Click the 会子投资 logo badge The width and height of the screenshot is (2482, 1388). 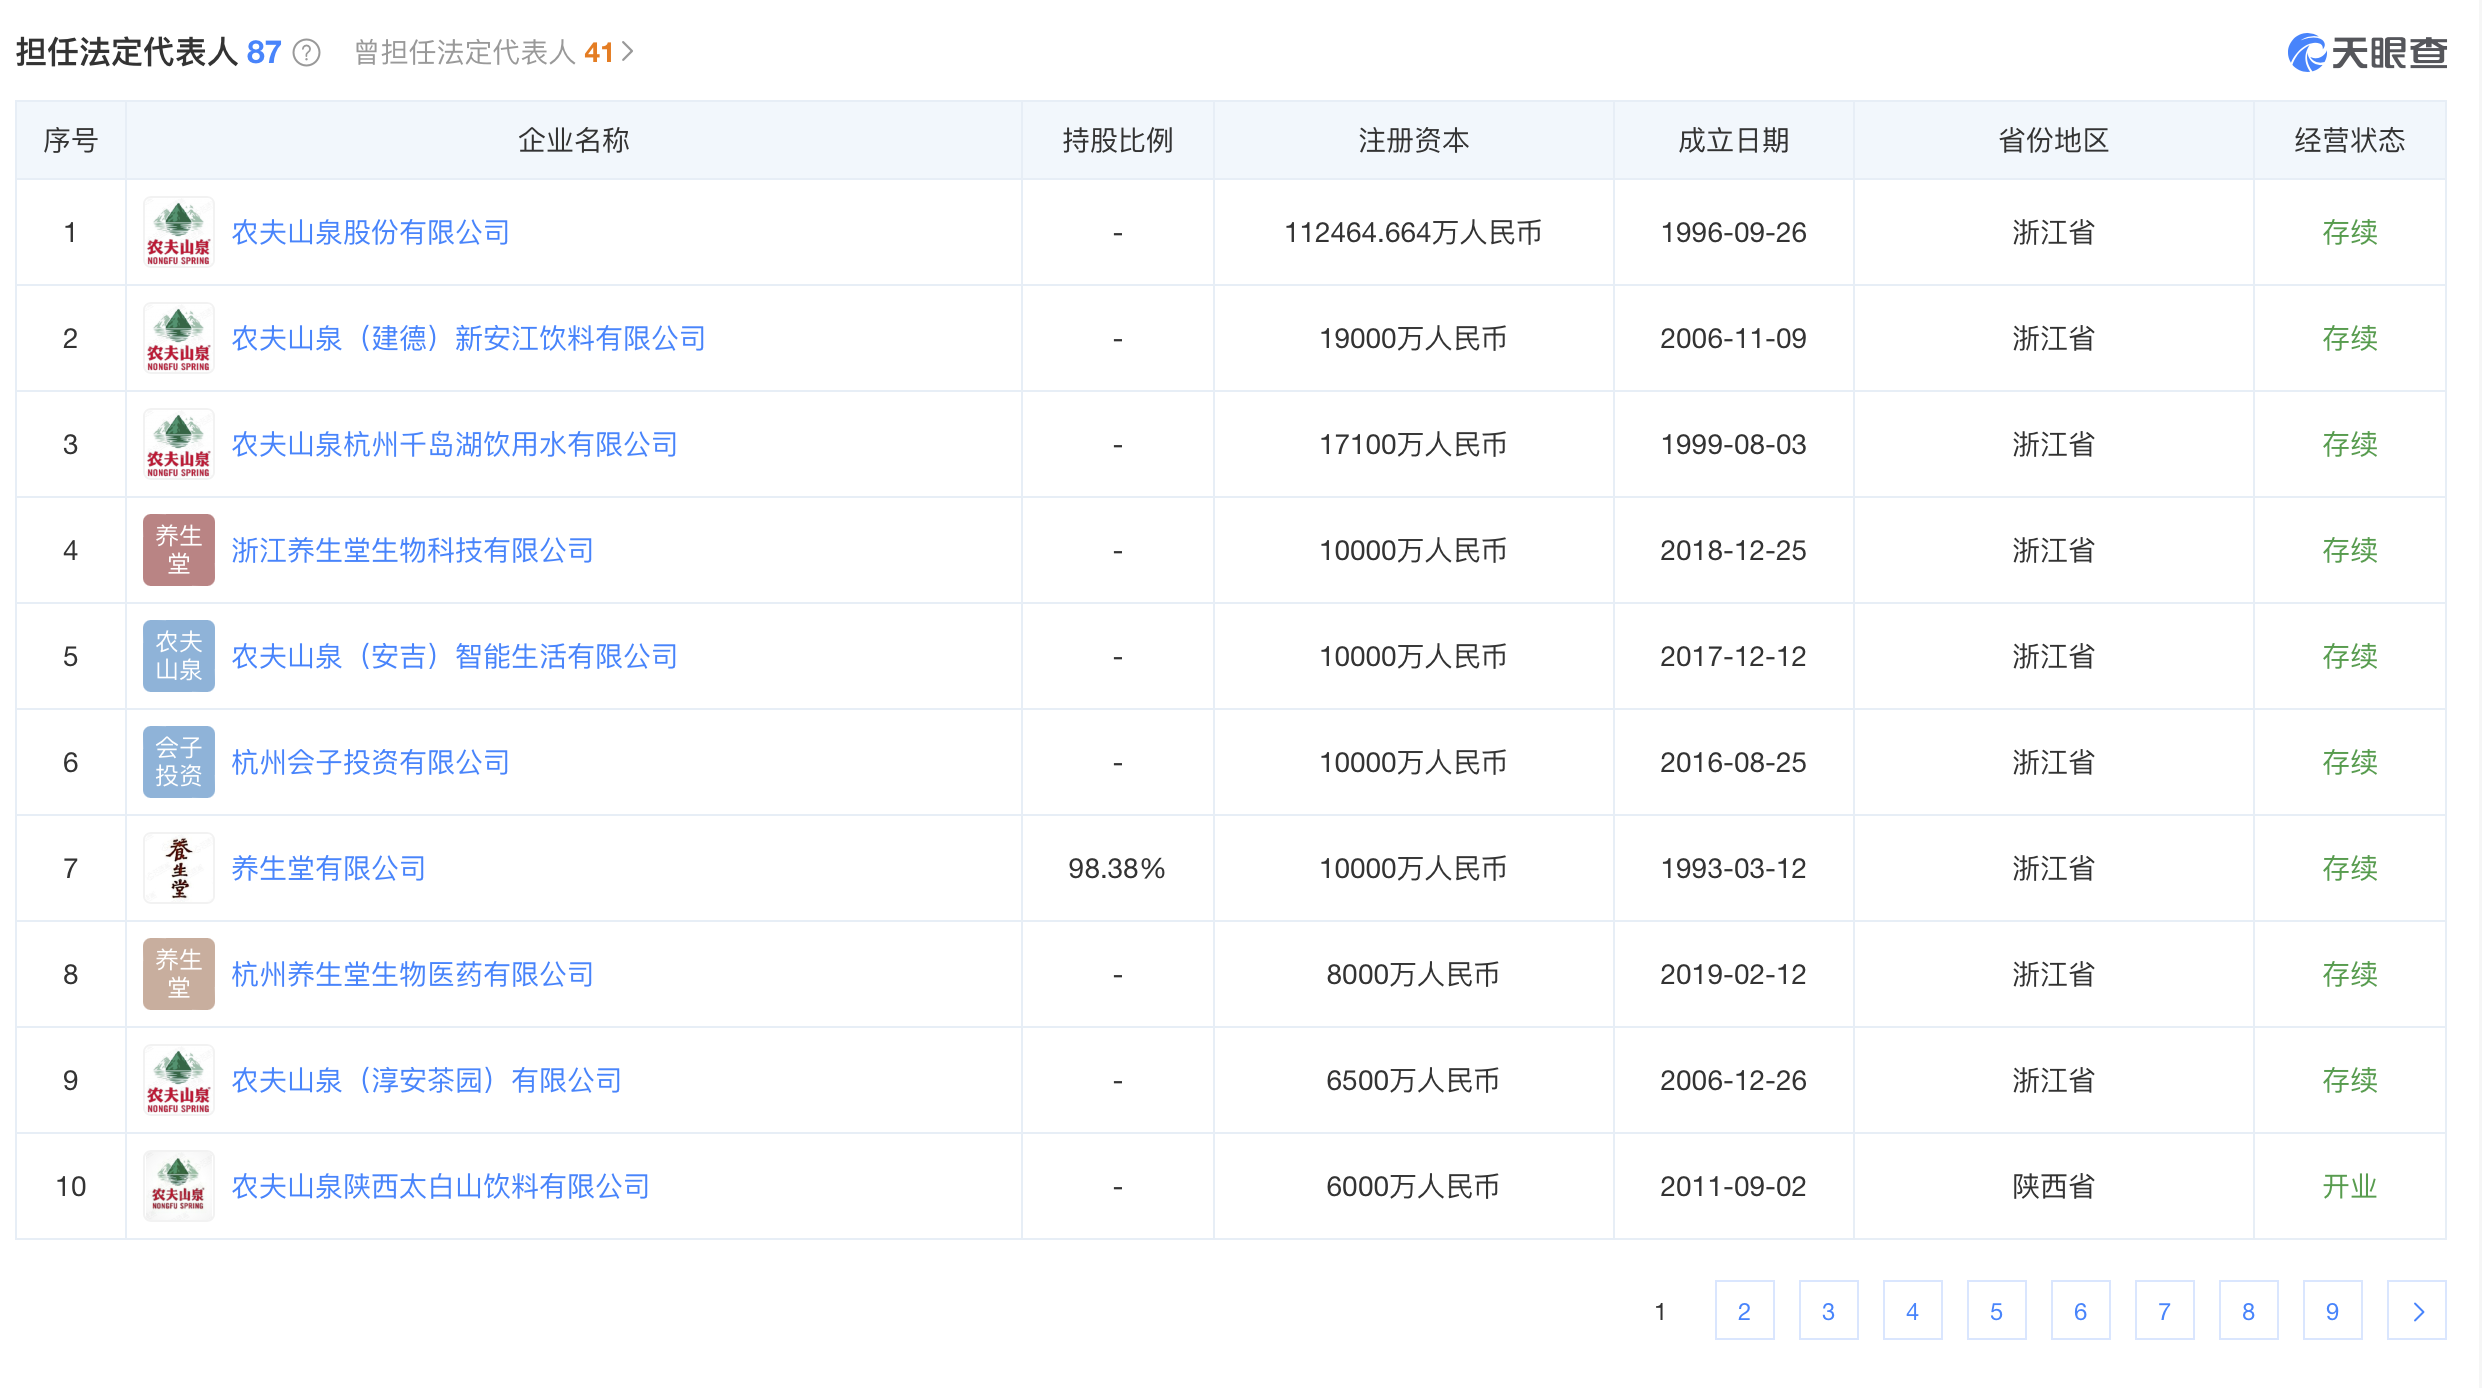(178, 762)
